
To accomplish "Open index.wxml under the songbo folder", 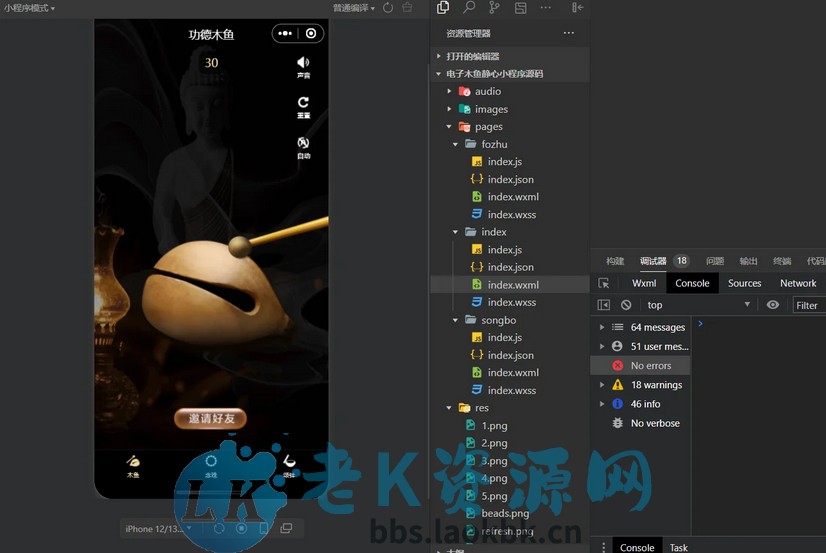I will click(510, 372).
